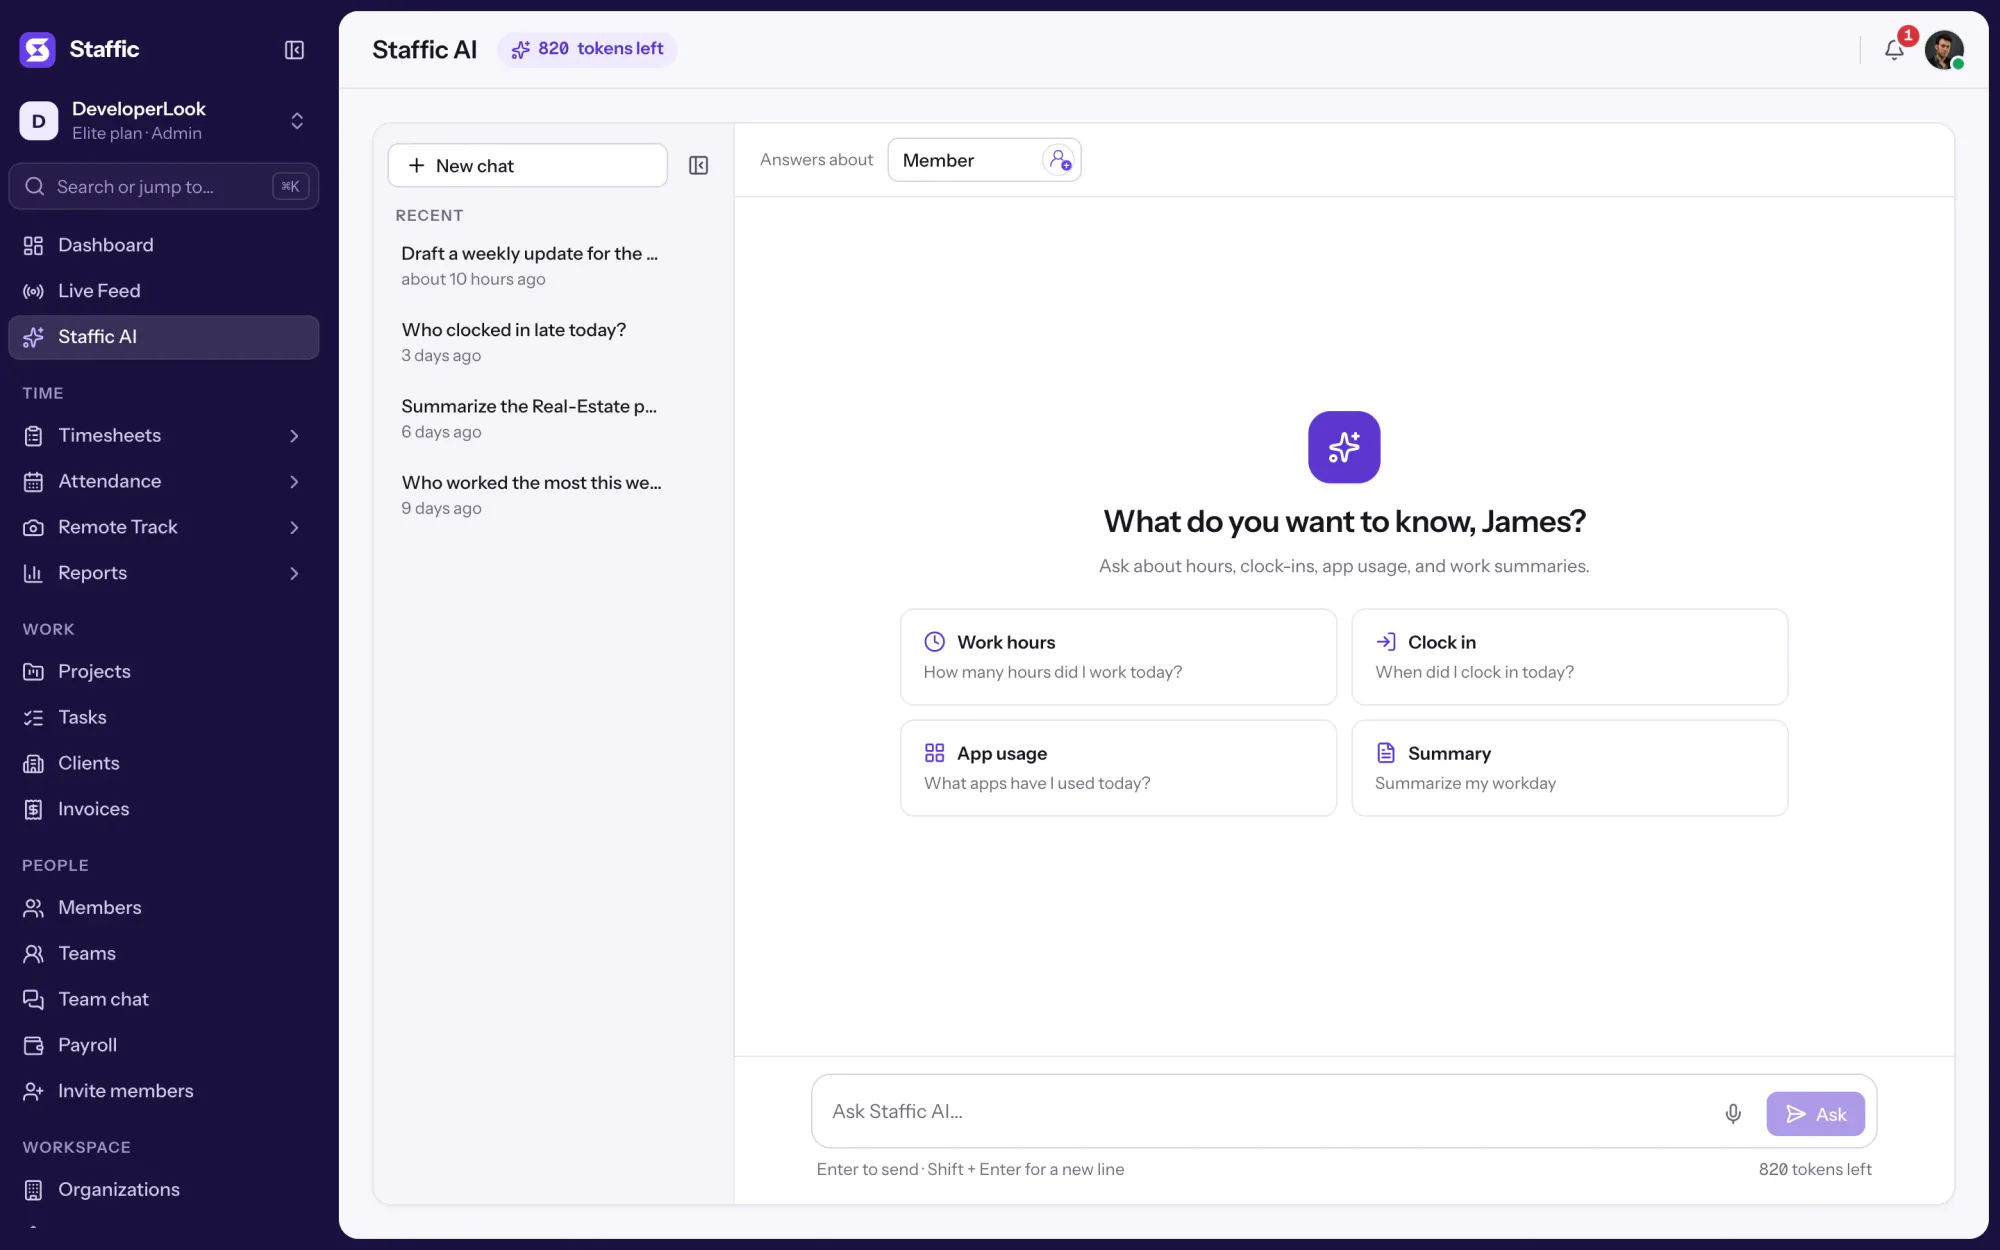Screen dimensions: 2000x1250
Task: Click the Team chat bubbles icon
Action: pos(33,1000)
